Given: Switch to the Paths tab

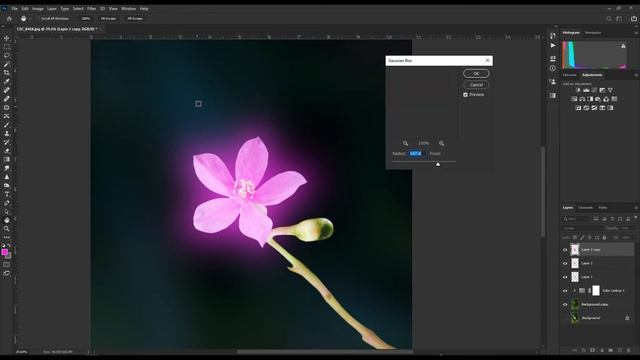Looking at the screenshot, I should 603,208.
